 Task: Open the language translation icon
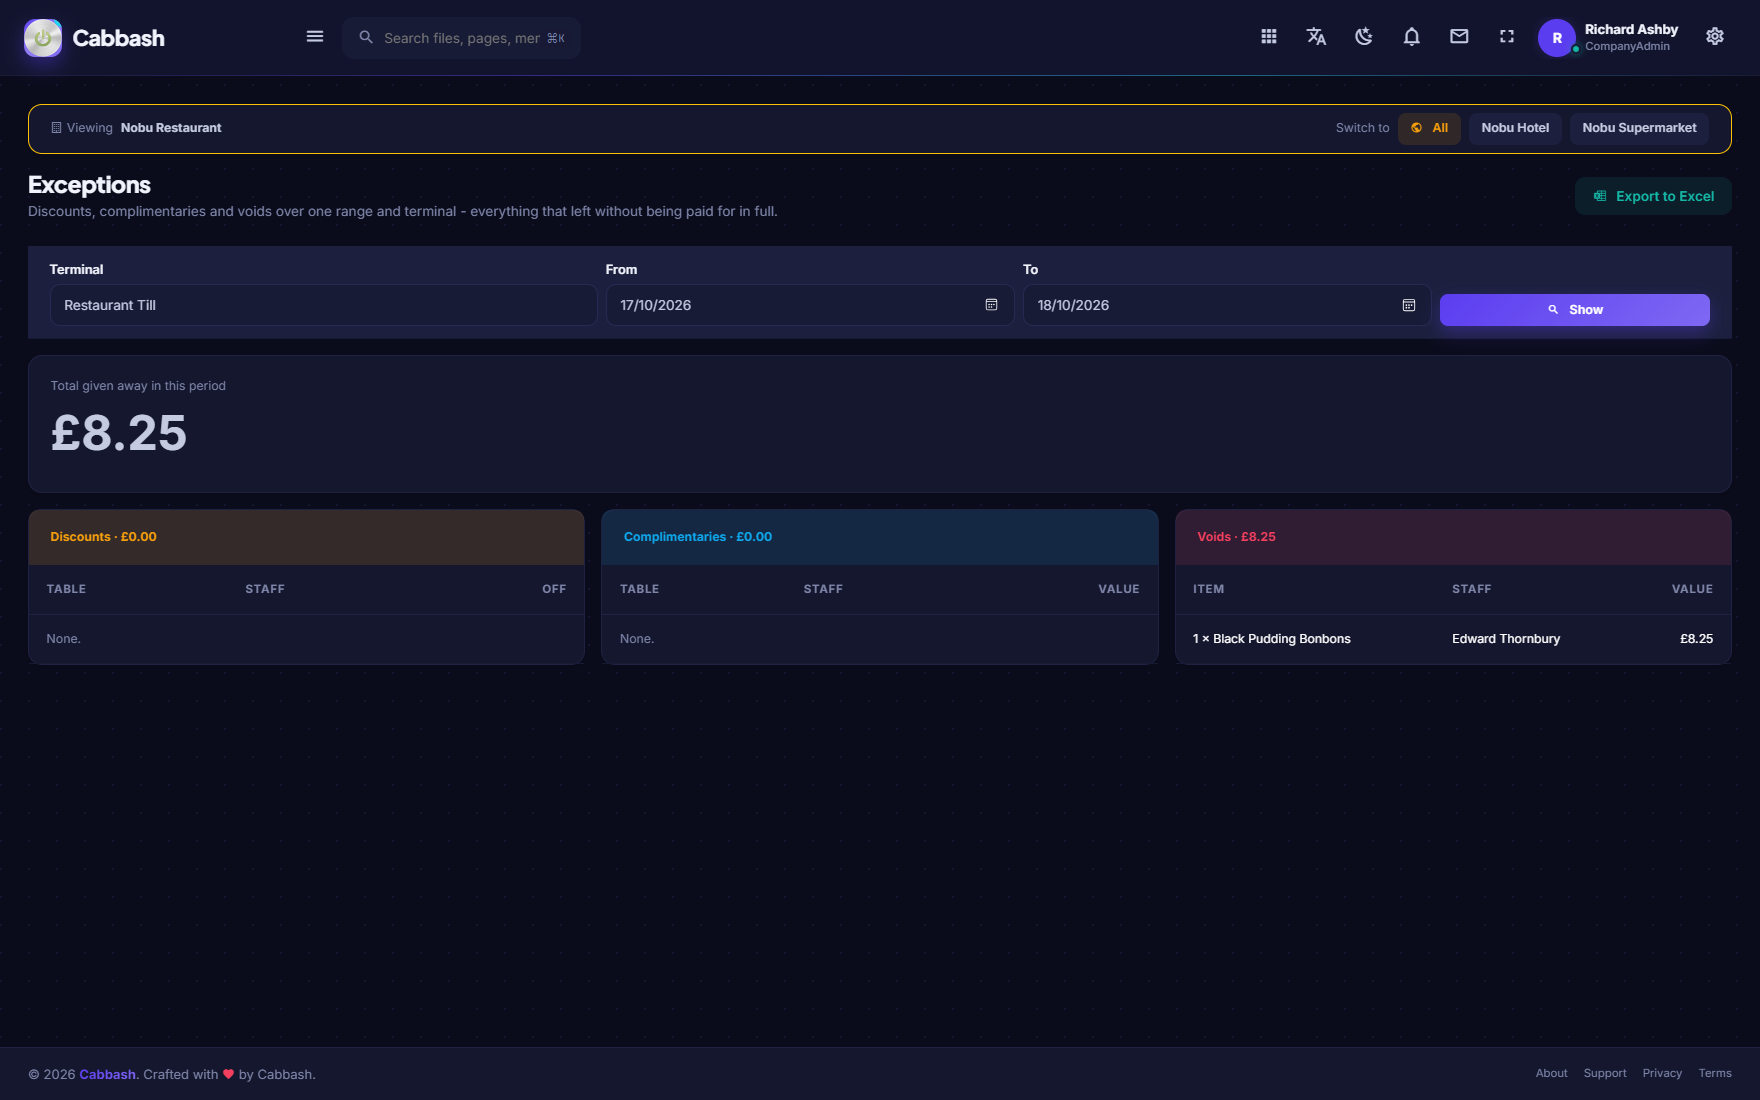coord(1316,37)
